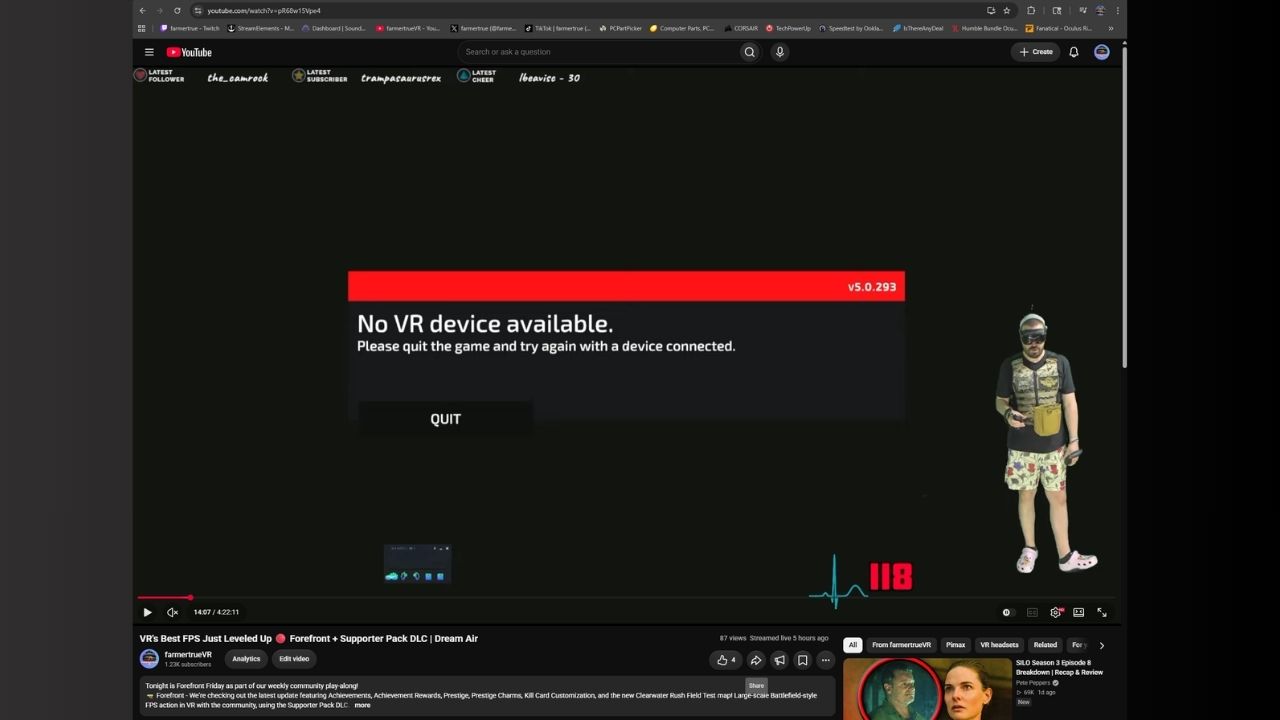The width and height of the screenshot is (1280, 720).
Task: Open more actions three-dot menu
Action: [x=825, y=660]
